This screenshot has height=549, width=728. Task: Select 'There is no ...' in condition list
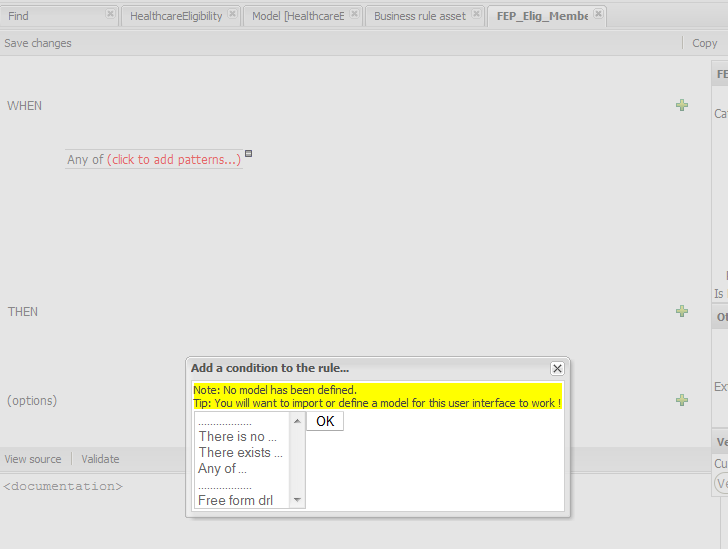(x=237, y=436)
